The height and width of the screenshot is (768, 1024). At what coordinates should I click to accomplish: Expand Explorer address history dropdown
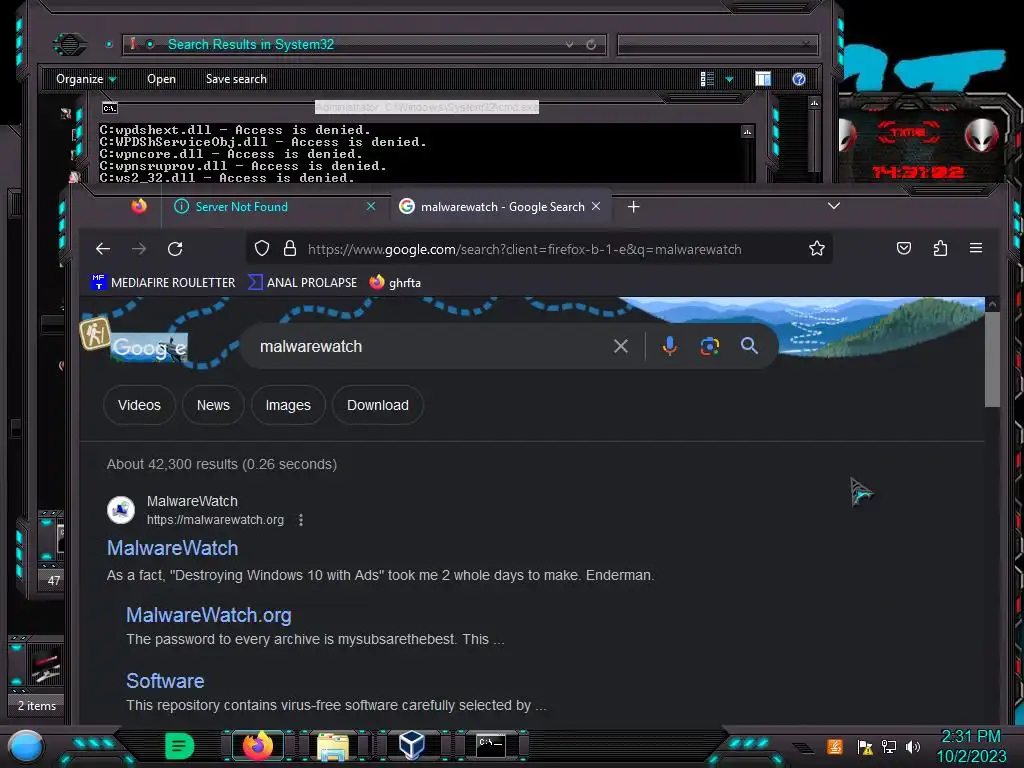click(569, 44)
